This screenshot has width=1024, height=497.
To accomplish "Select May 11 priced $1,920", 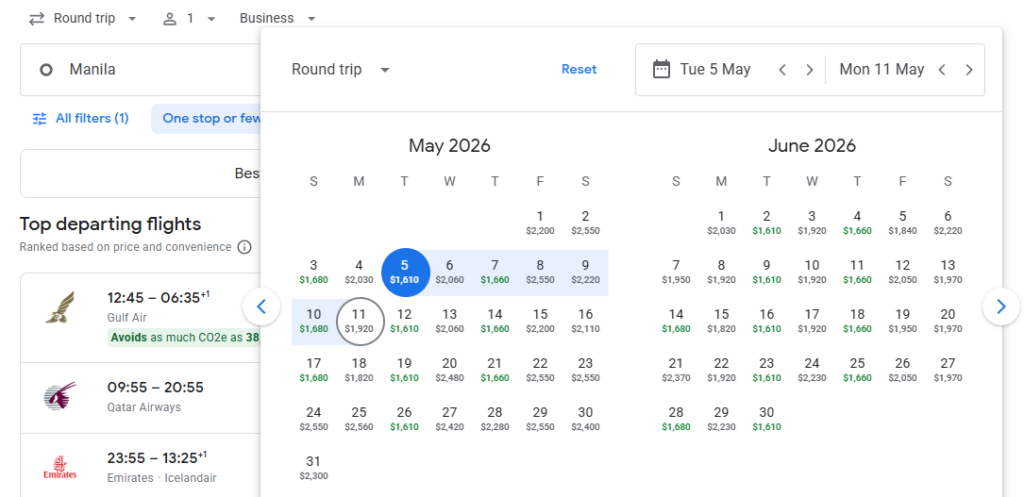I will pos(359,321).
